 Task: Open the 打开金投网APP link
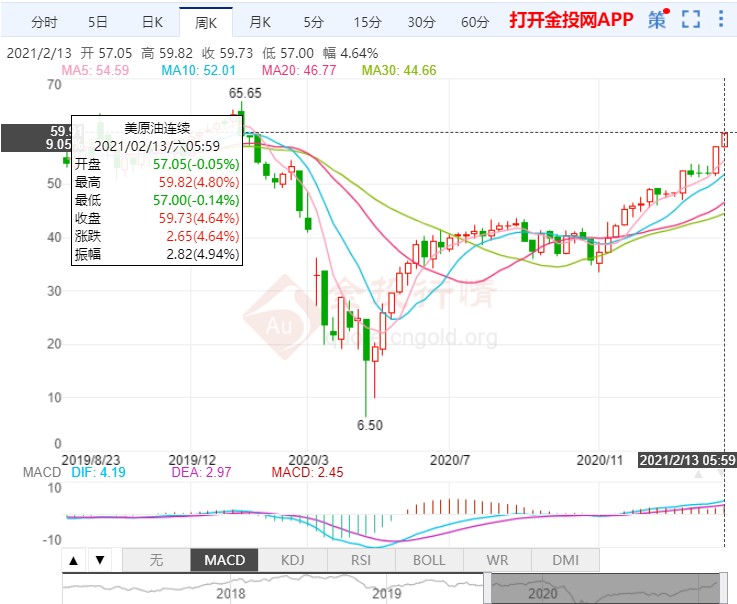tap(571, 20)
